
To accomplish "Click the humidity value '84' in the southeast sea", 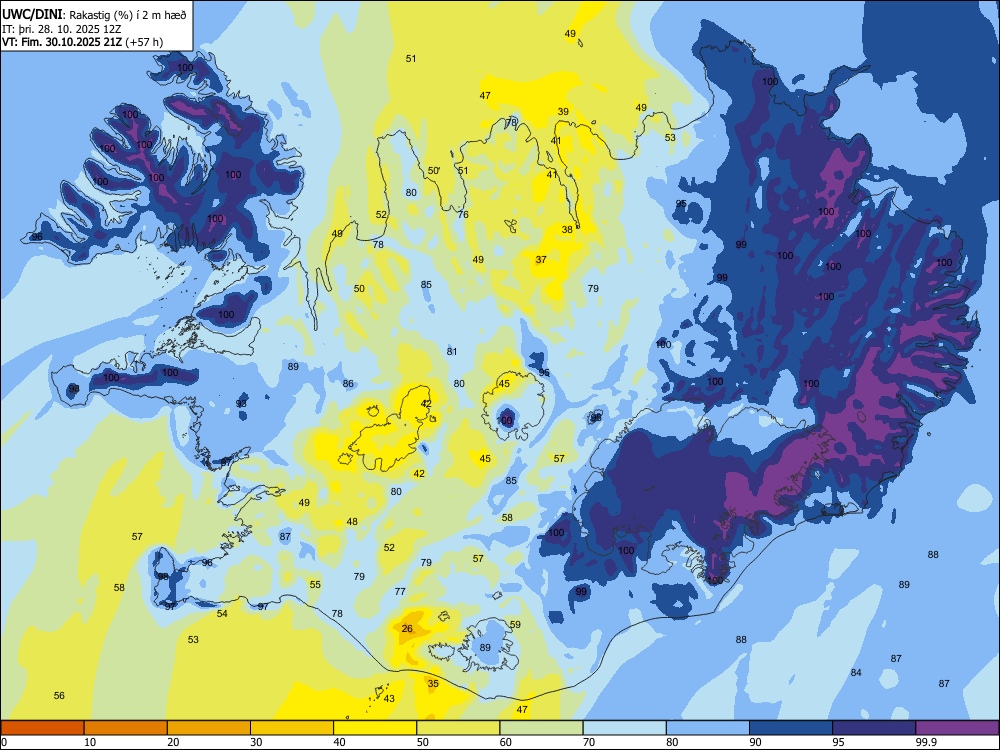I will [x=856, y=672].
